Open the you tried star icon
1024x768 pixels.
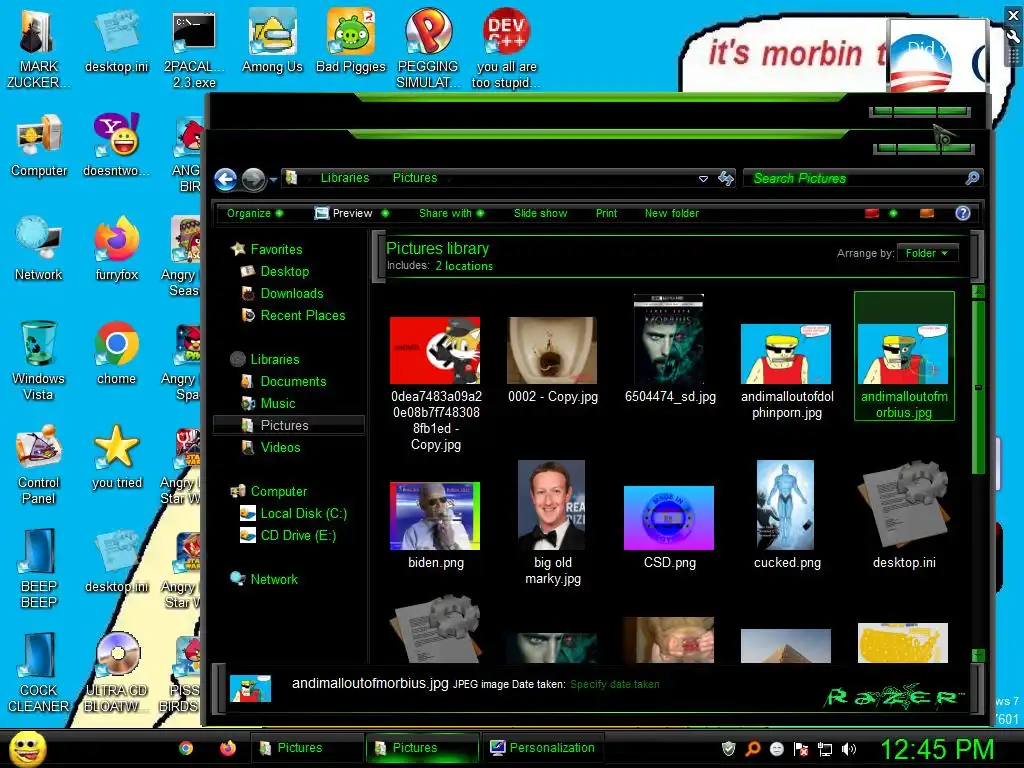116,456
